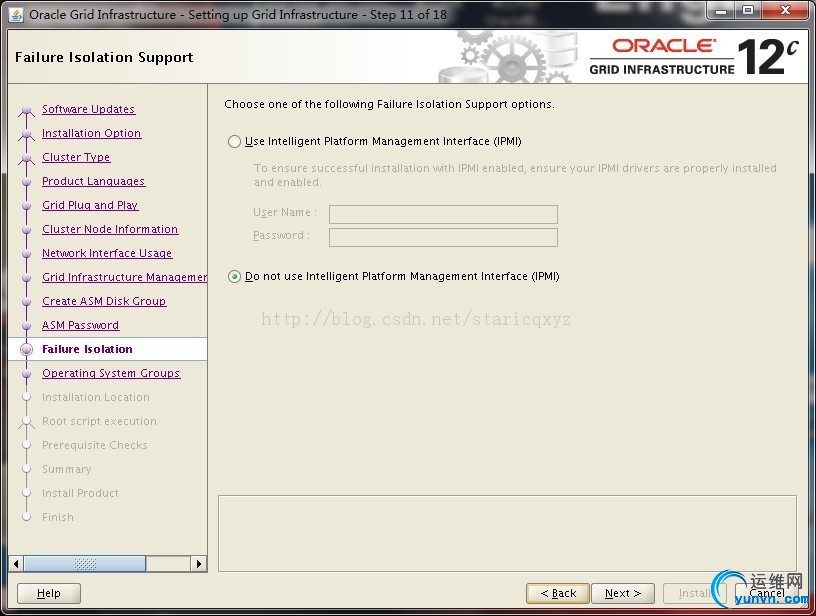Click the Grid Infrastructure Management step bullet

pyautogui.click(x=27, y=277)
